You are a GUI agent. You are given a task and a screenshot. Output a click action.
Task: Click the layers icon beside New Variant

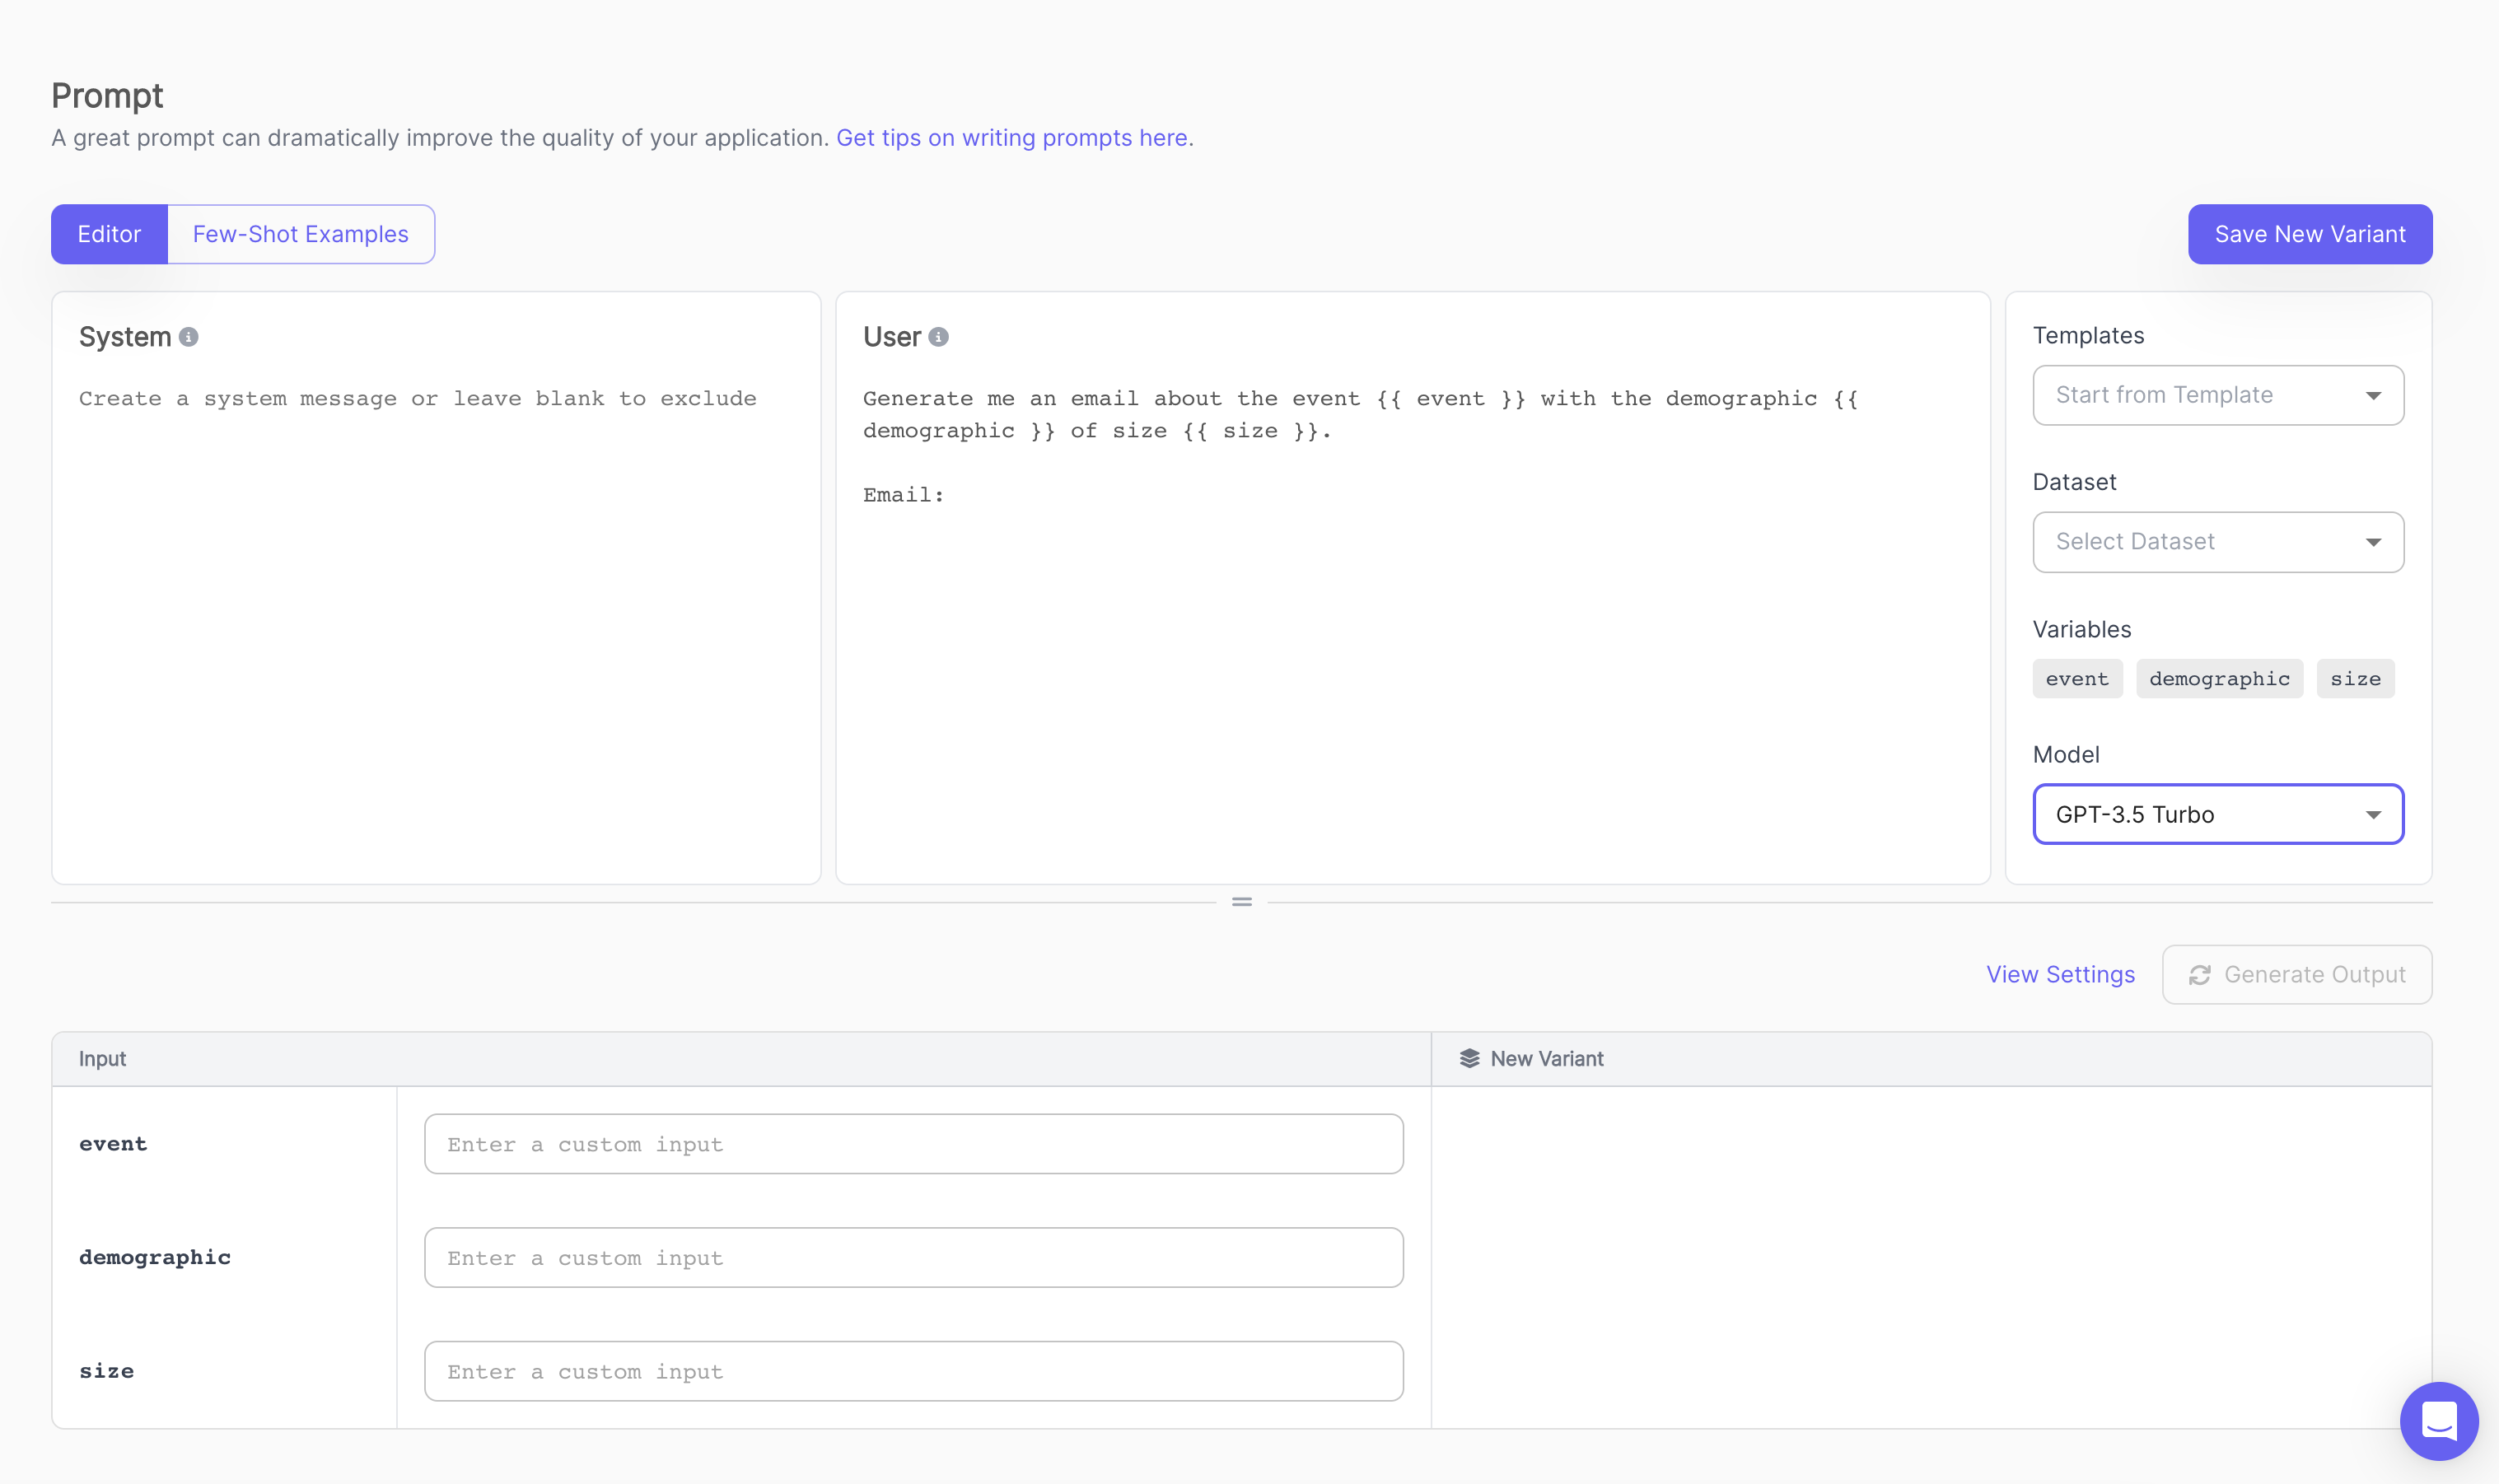point(1469,1058)
